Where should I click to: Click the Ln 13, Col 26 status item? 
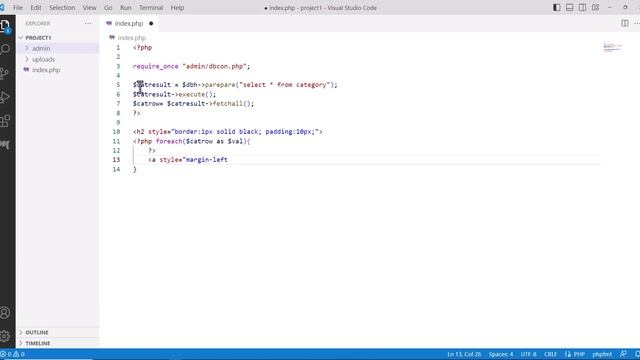(x=464, y=354)
